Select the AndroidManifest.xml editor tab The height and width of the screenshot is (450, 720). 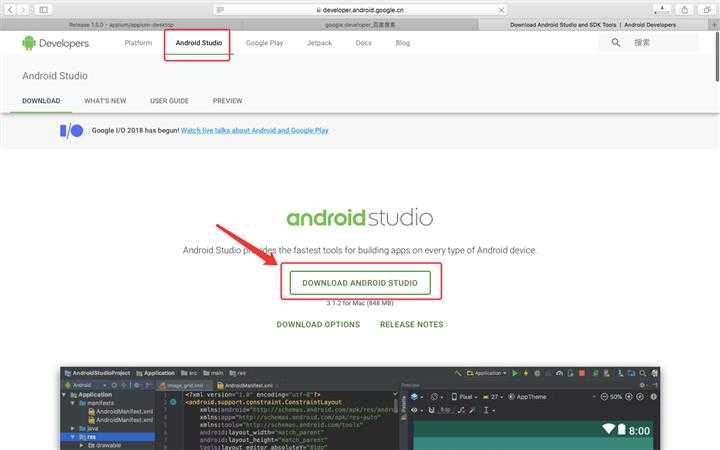(245, 385)
